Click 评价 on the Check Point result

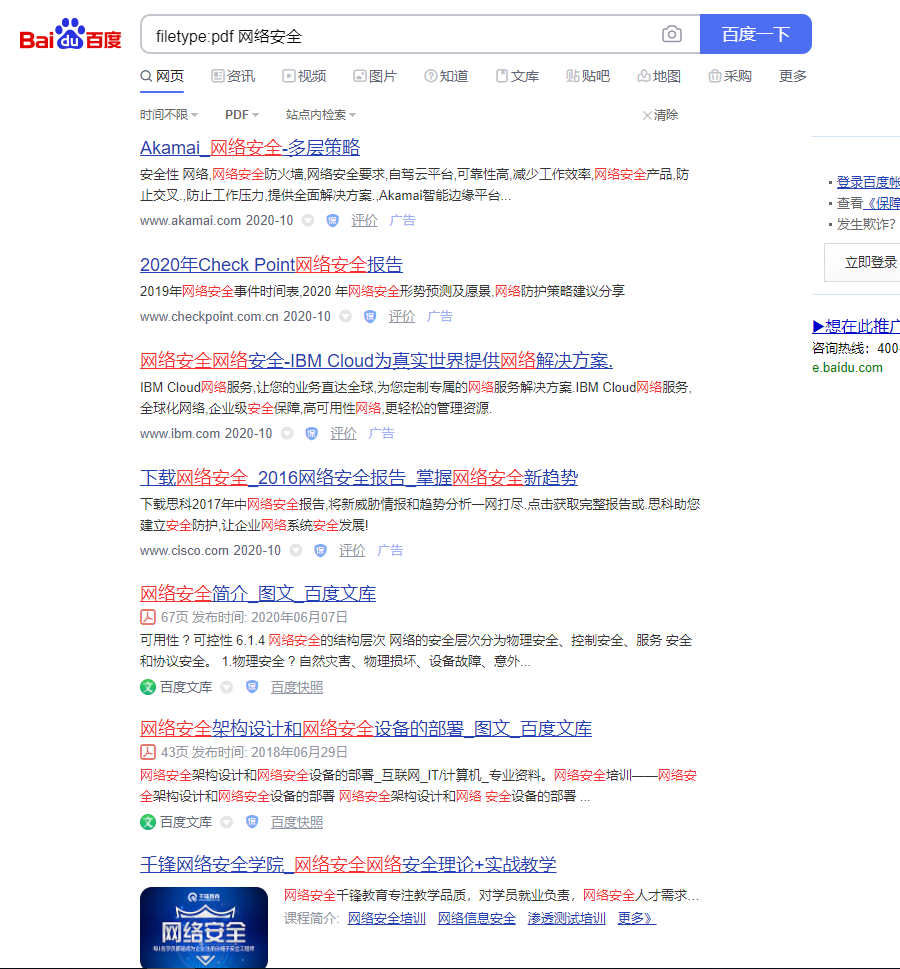(402, 316)
